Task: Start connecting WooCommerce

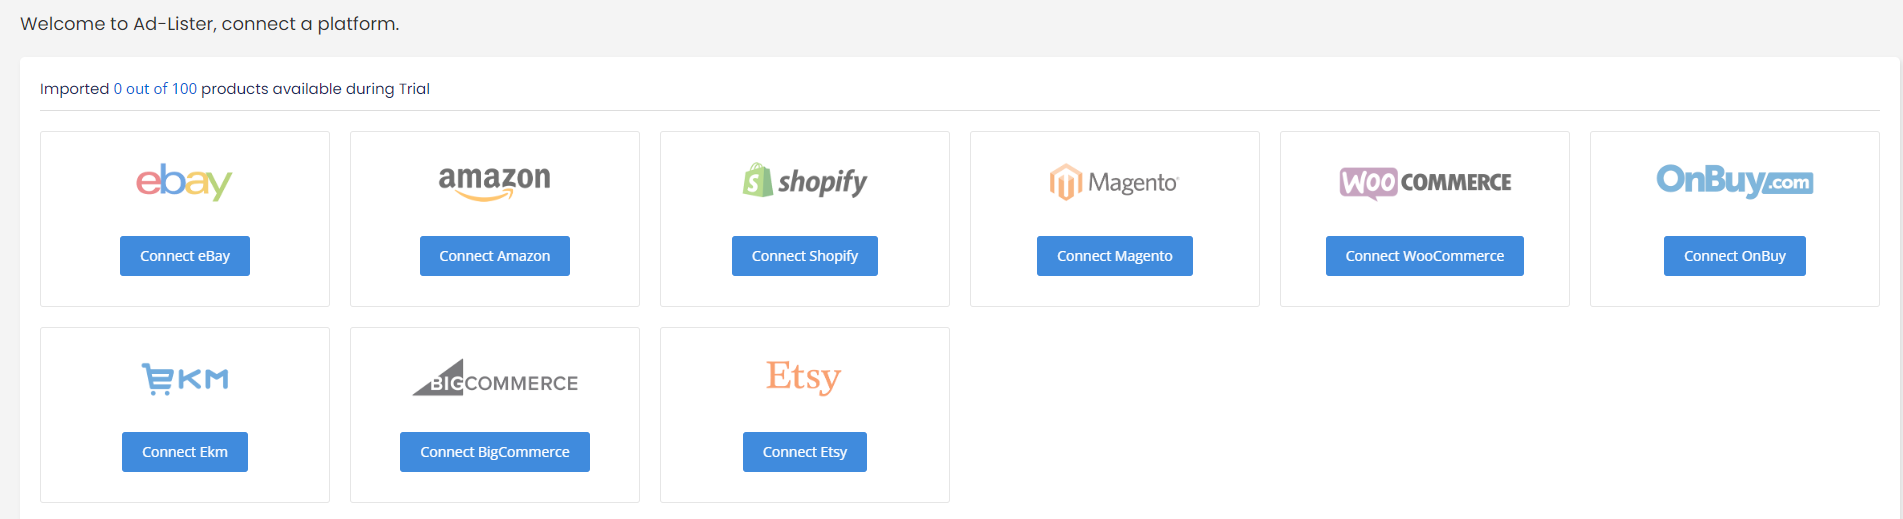Action: click(x=1425, y=256)
